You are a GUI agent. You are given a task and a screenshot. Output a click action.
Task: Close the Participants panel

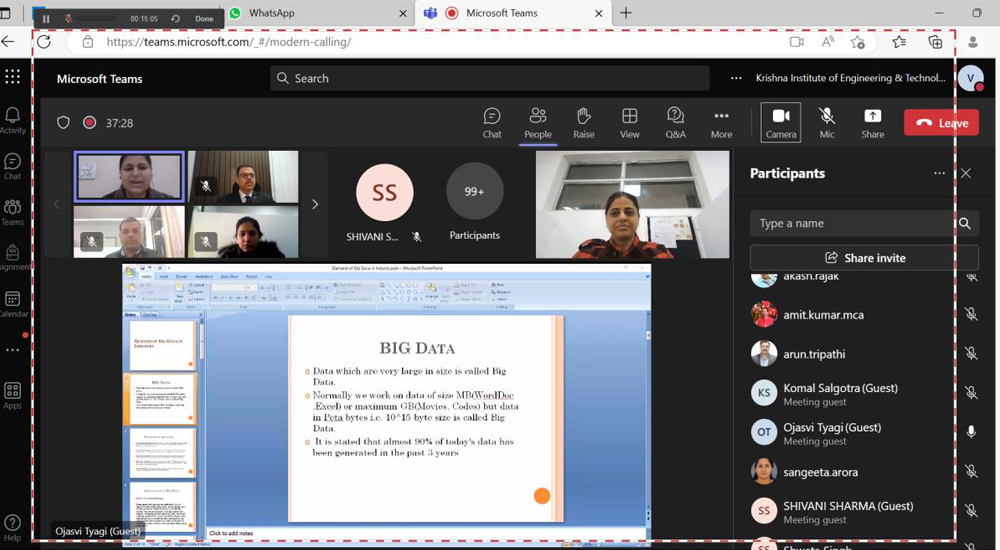point(966,173)
